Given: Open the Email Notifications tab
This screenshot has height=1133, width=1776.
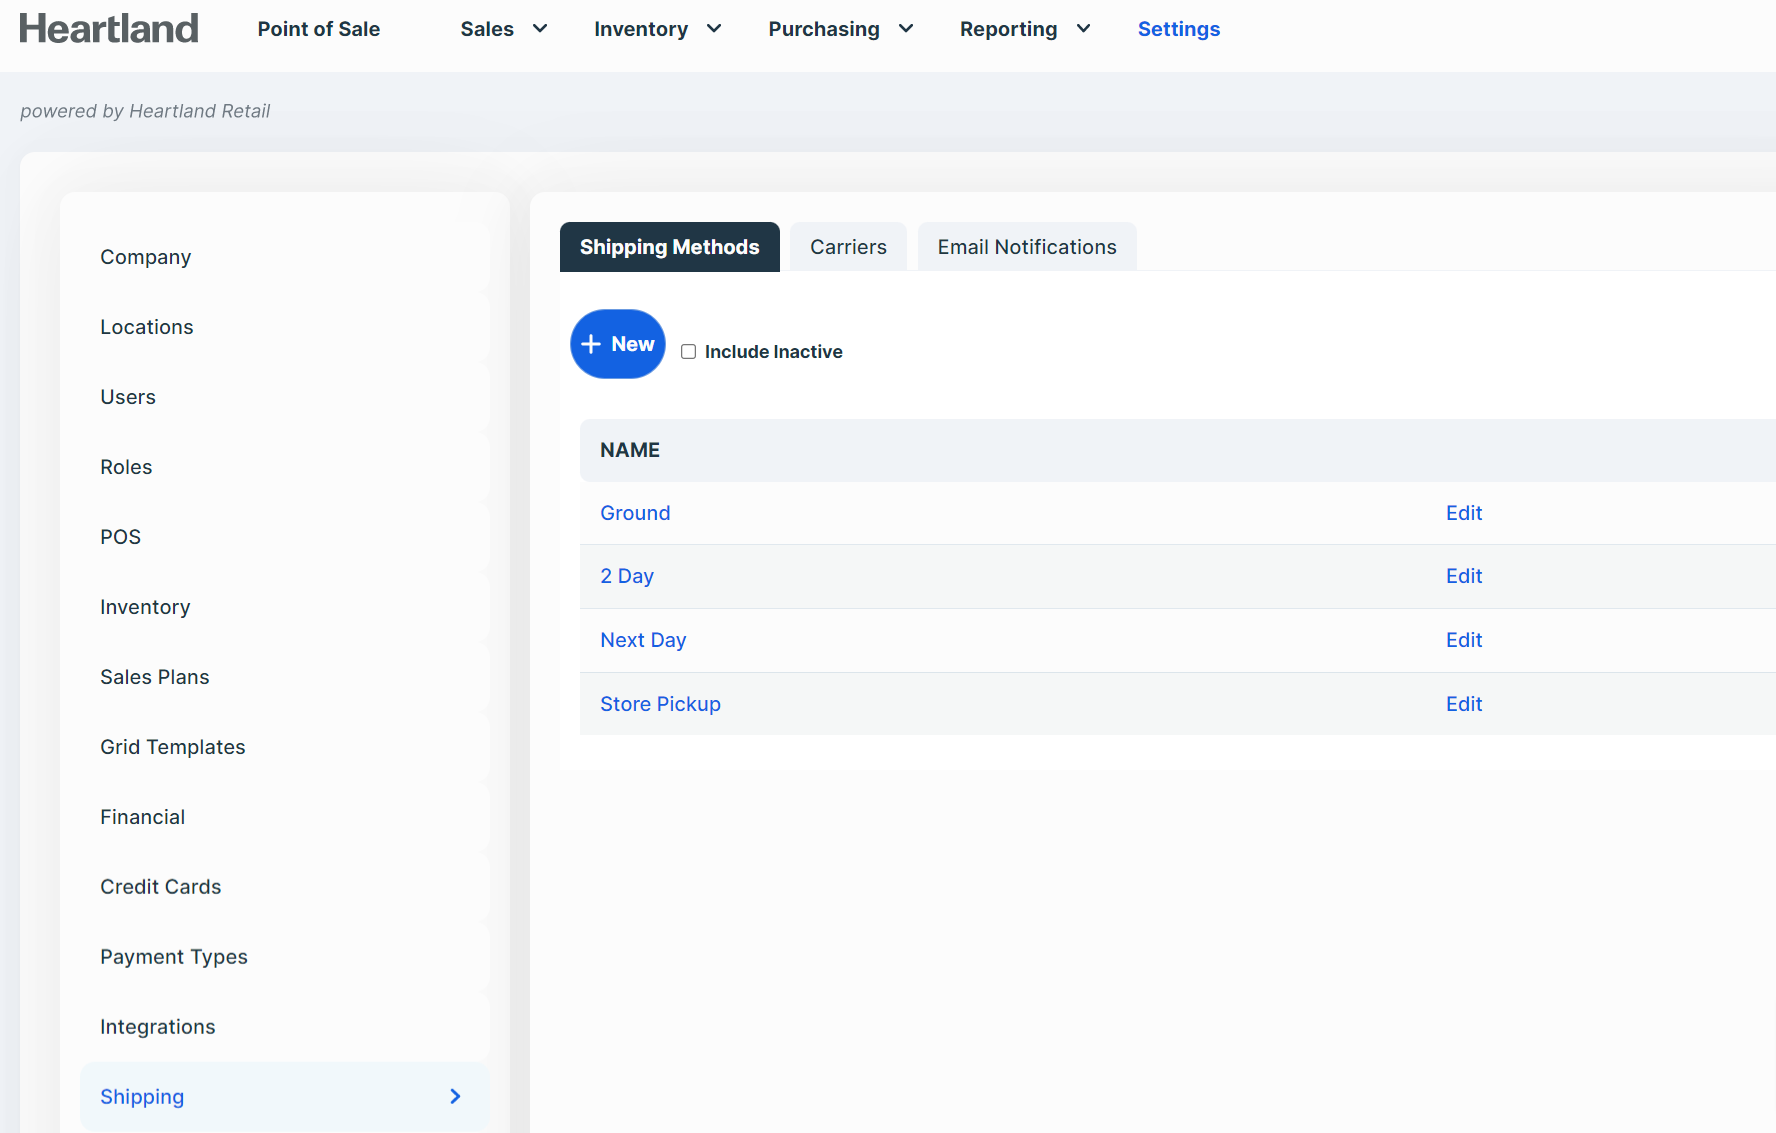Looking at the screenshot, I should 1027,247.
